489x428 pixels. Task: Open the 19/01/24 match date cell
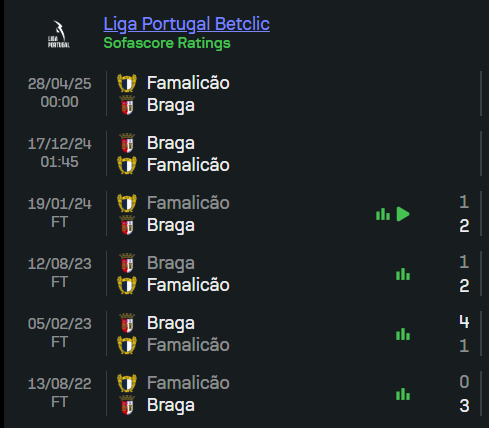tap(59, 213)
